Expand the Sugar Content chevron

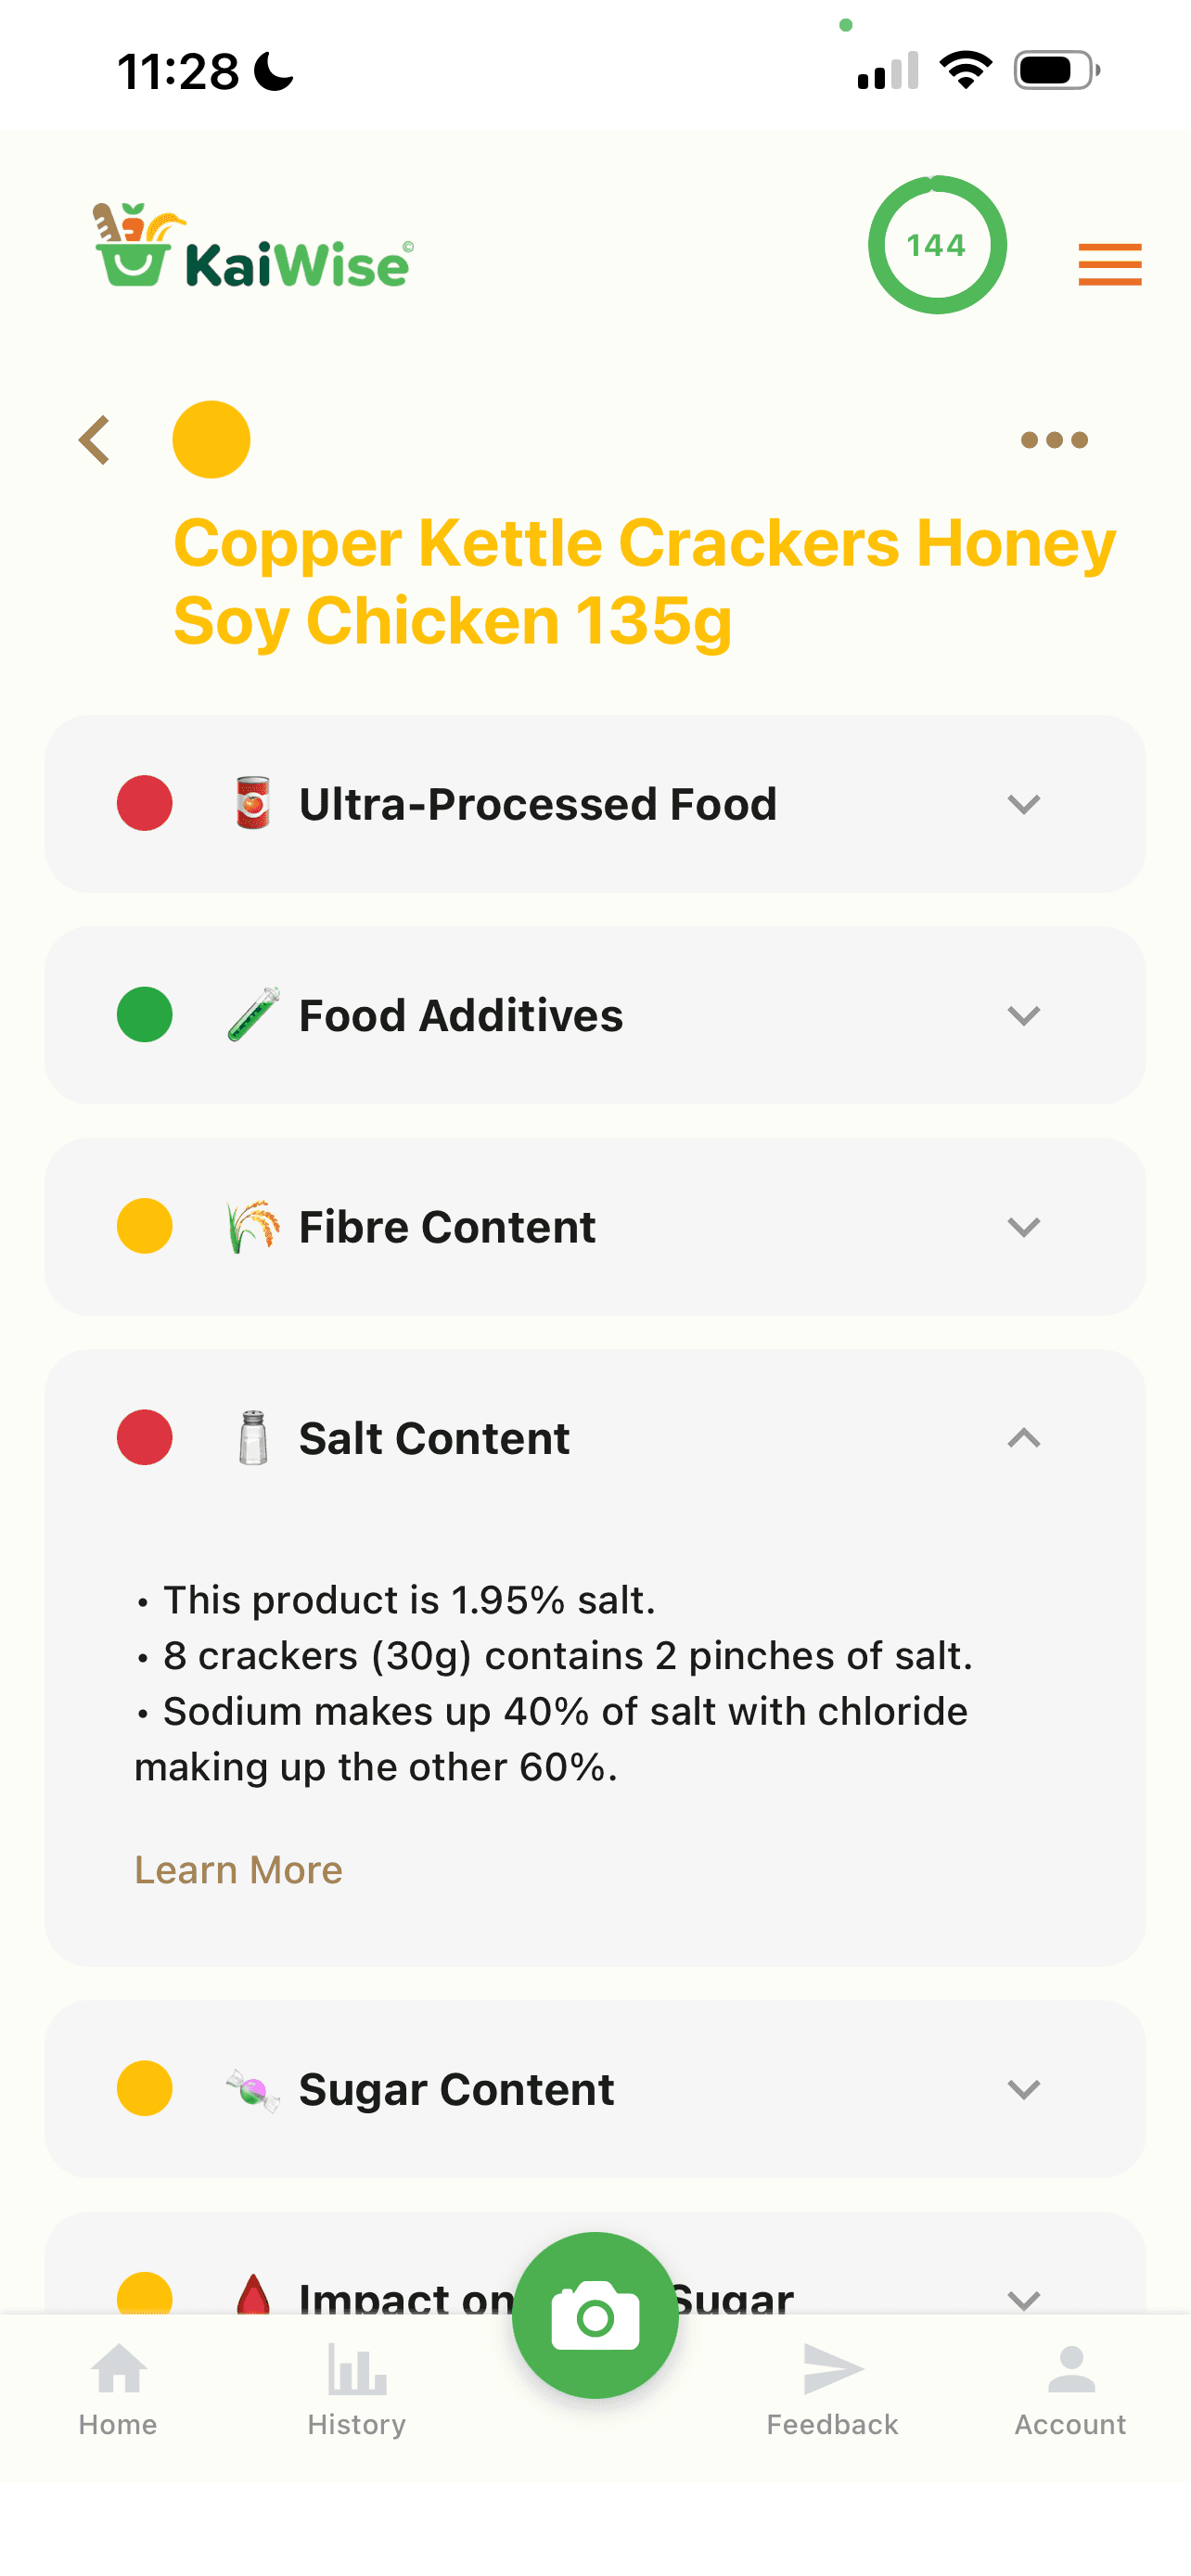coord(1024,2089)
